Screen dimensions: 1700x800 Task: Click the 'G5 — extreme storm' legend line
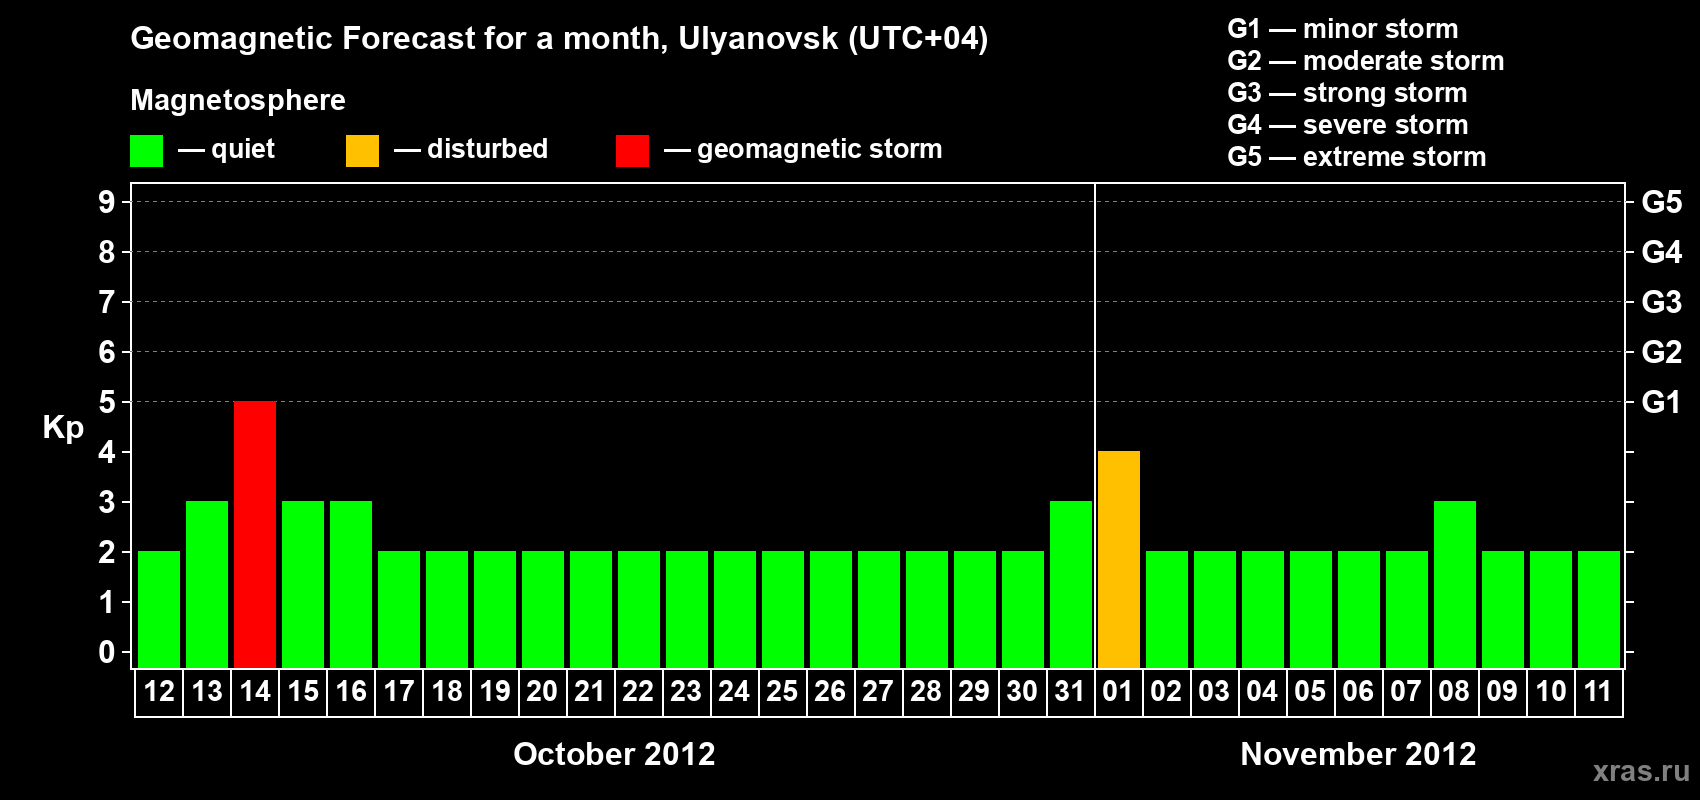pos(1356,157)
